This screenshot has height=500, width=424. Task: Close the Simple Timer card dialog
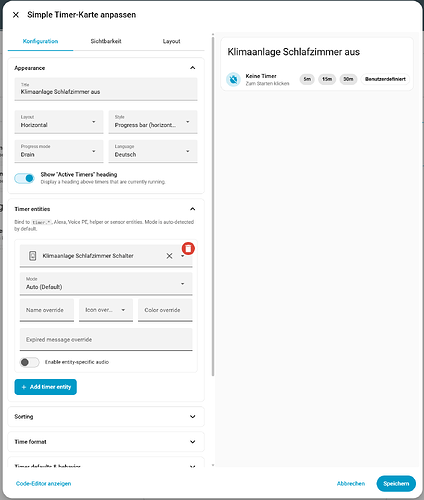[x=16, y=15]
